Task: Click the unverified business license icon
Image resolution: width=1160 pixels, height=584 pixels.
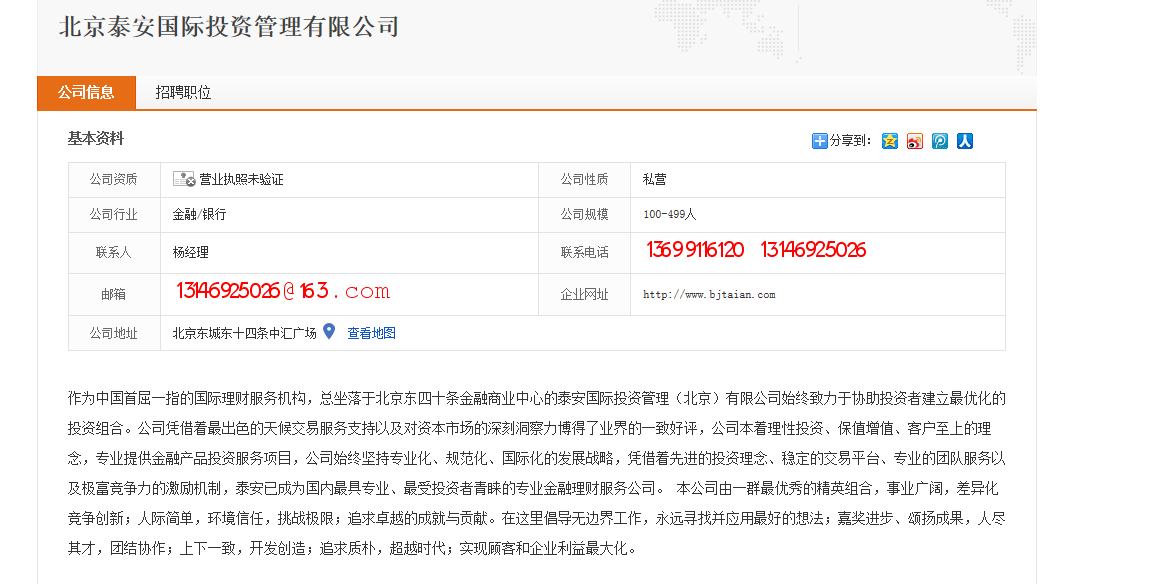Action: tap(183, 178)
